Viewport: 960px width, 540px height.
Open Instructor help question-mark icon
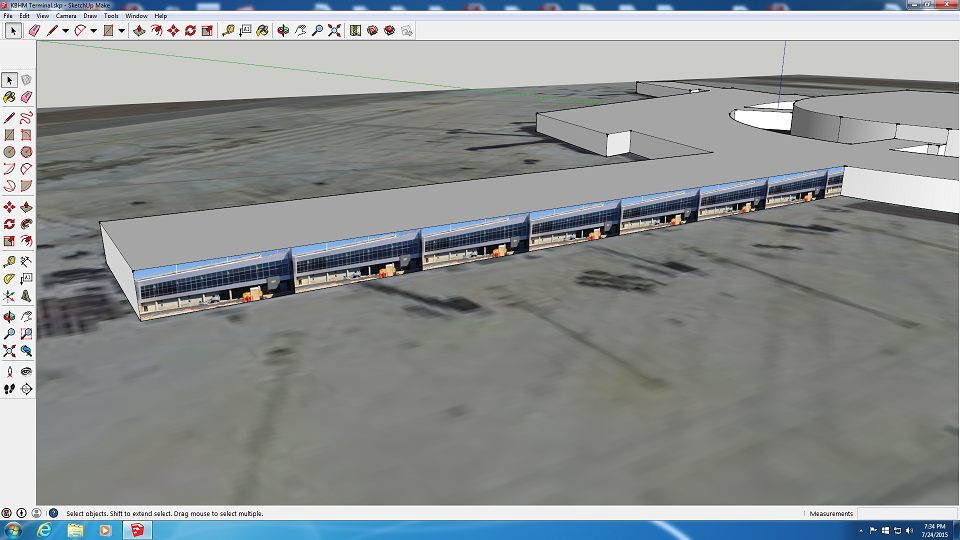pyautogui.click(x=53, y=513)
